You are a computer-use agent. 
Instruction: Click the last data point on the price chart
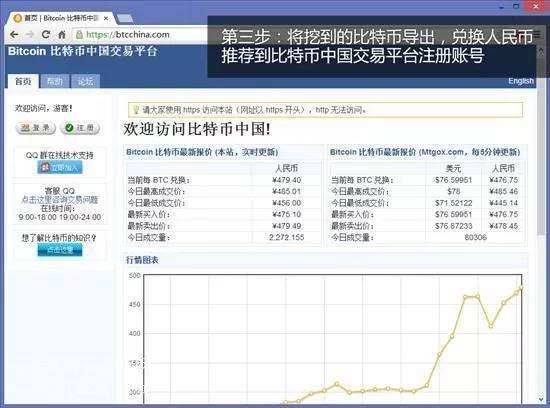click(x=521, y=287)
